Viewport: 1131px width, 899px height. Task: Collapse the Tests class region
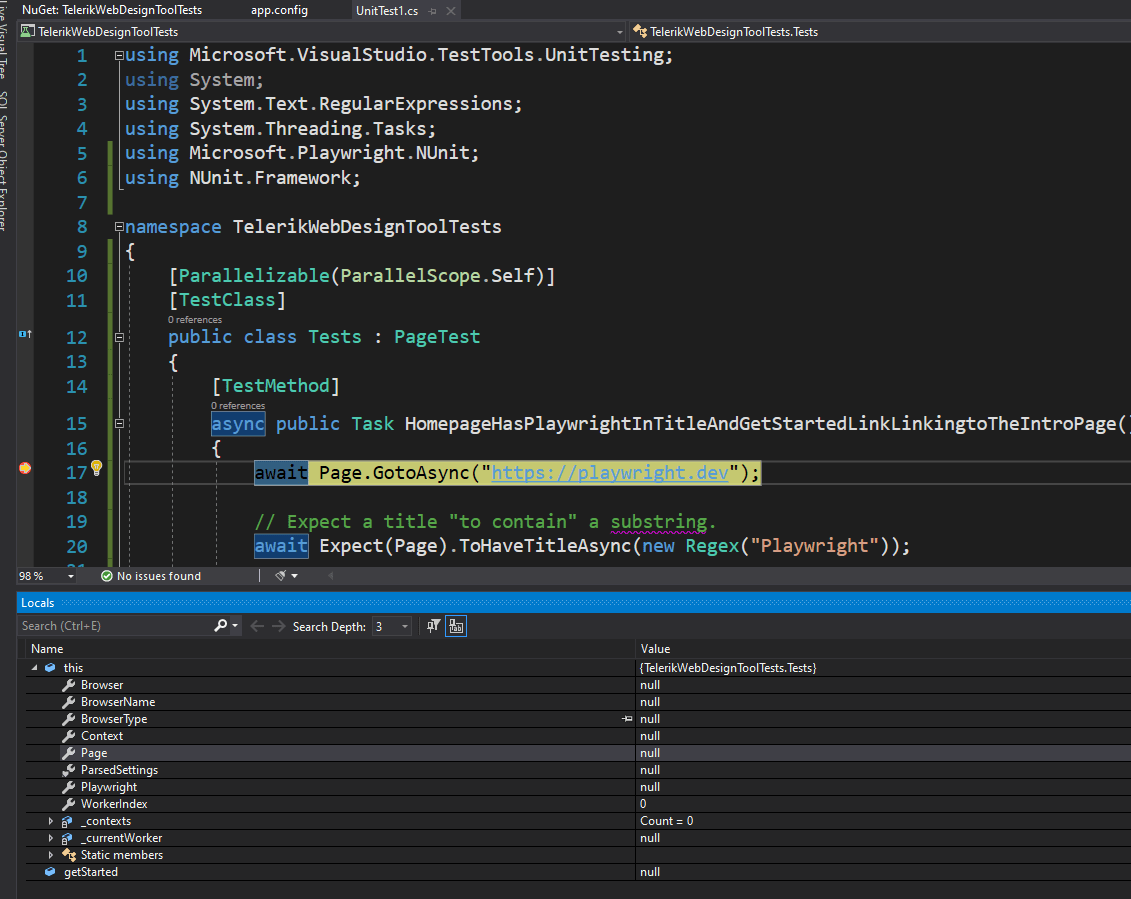click(119, 337)
